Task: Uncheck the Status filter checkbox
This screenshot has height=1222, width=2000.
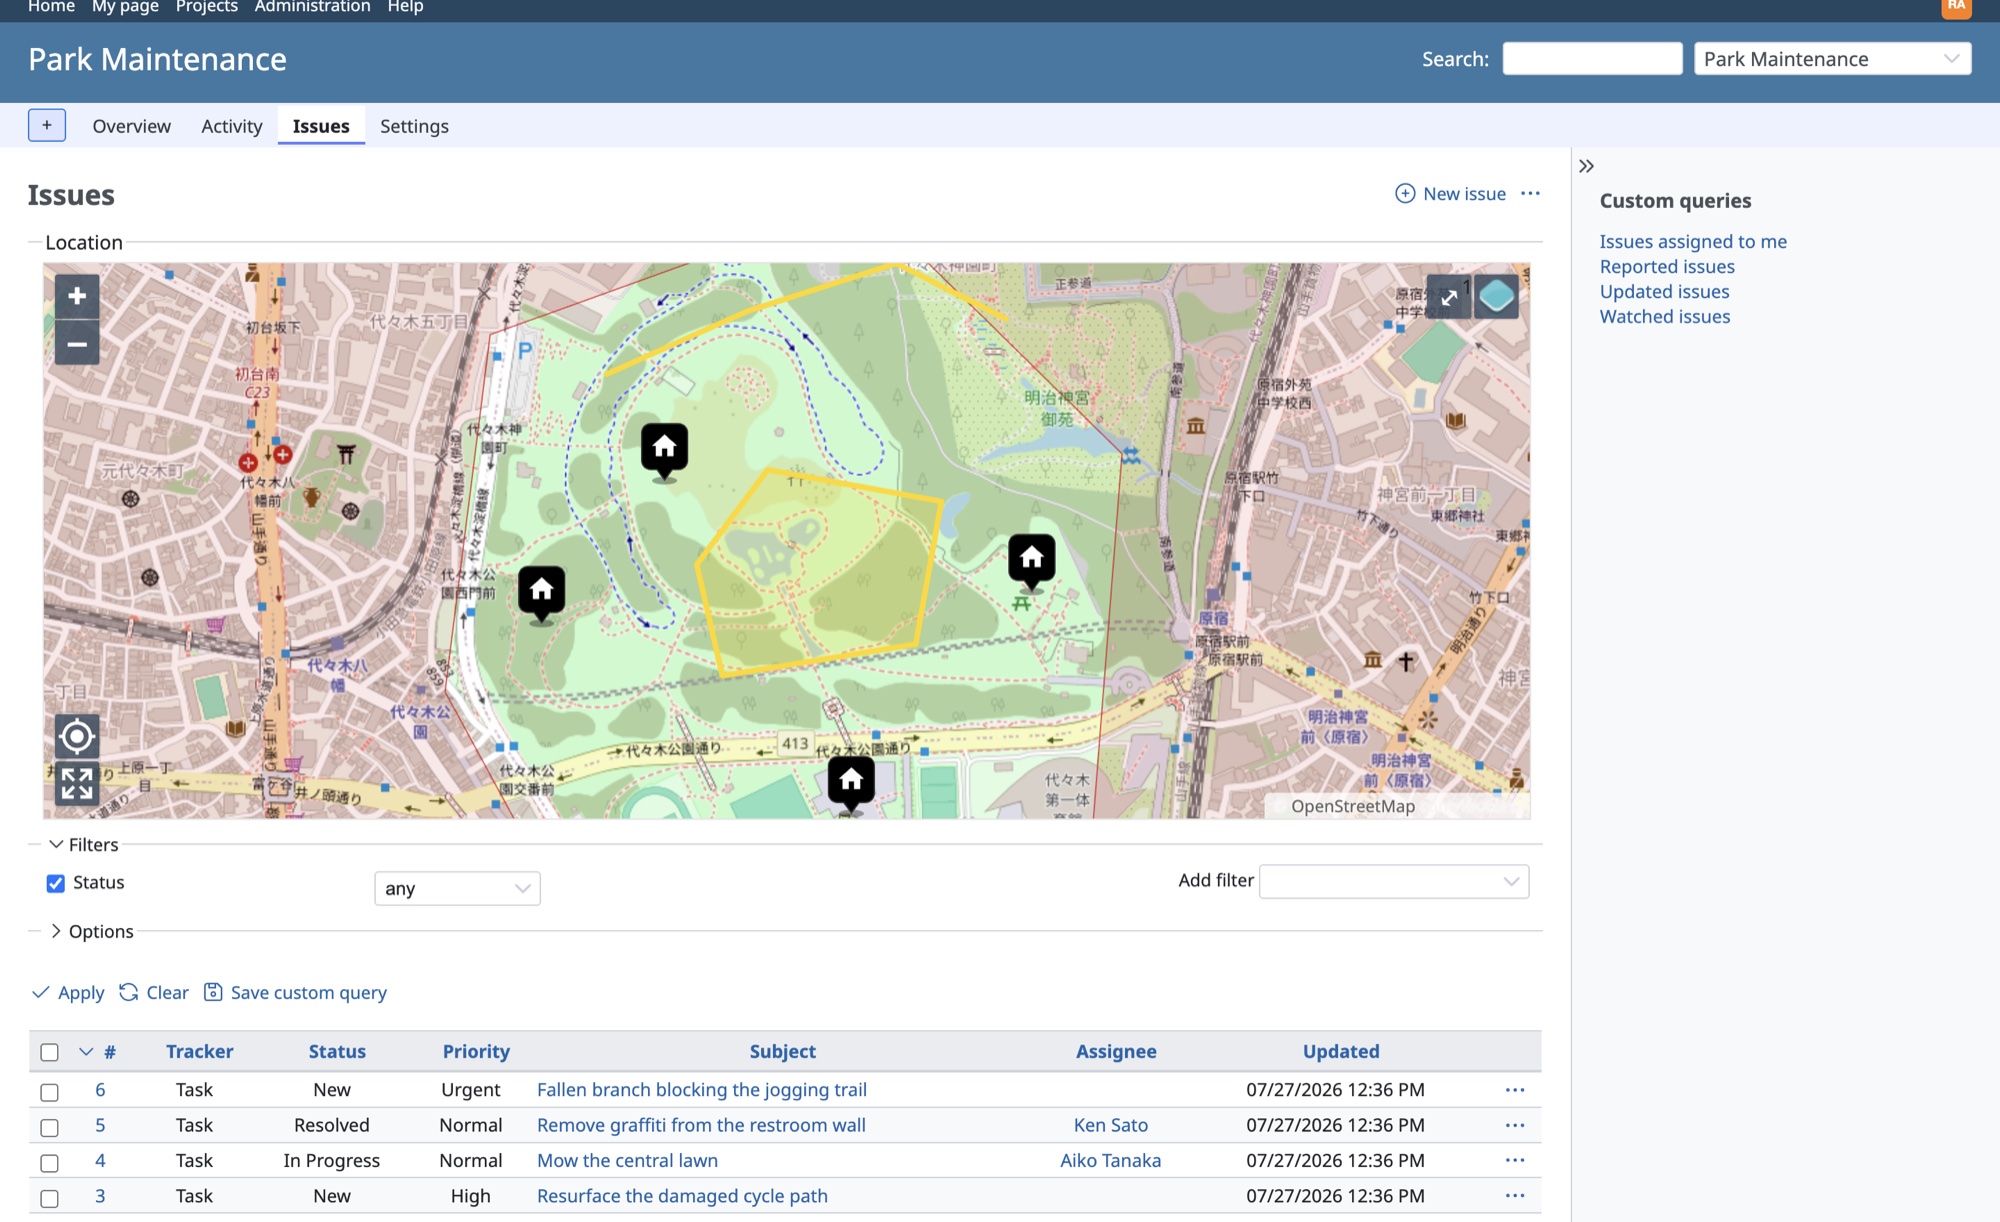Action: [56, 883]
